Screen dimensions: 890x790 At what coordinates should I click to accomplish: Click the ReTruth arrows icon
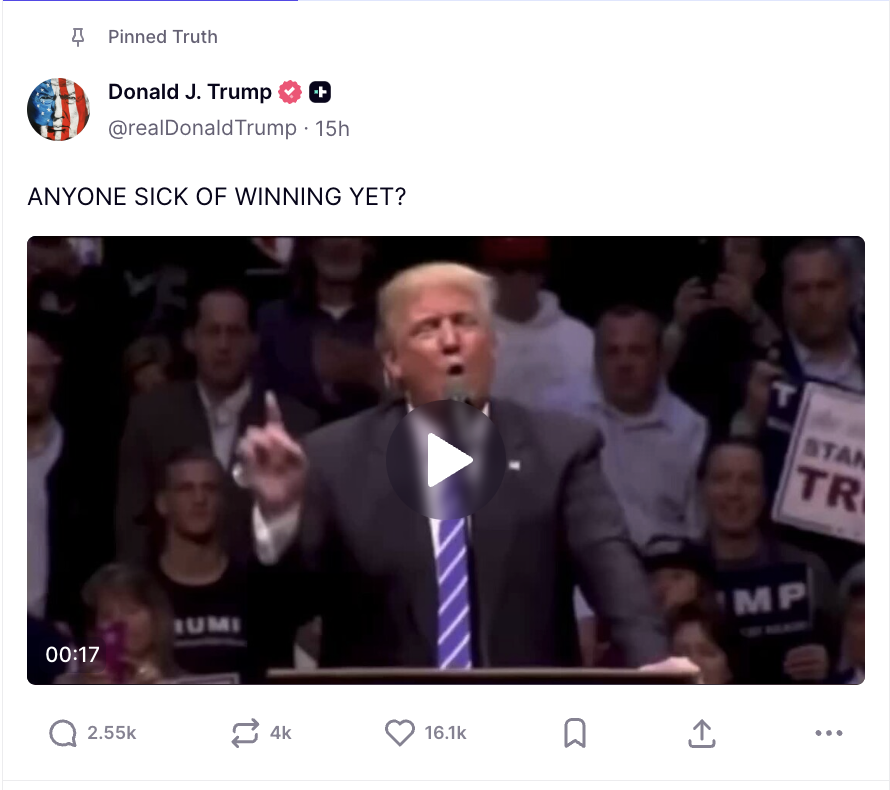[245, 733]
